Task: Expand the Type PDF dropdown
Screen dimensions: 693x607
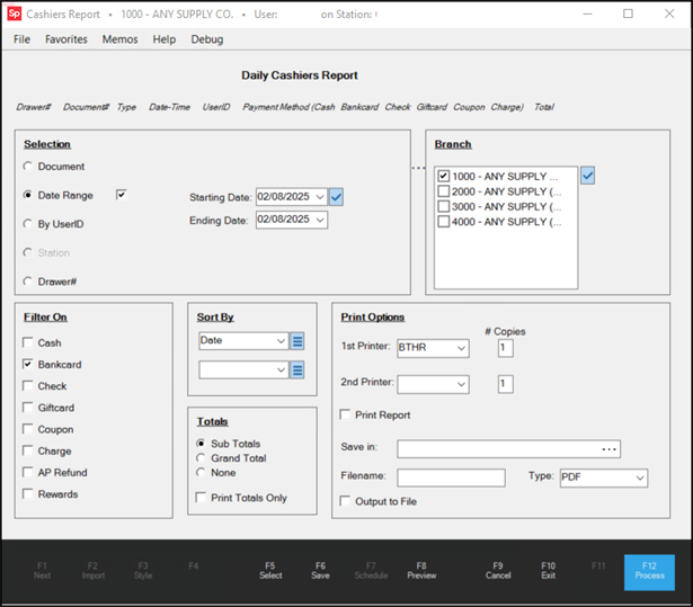Action: 638,478
